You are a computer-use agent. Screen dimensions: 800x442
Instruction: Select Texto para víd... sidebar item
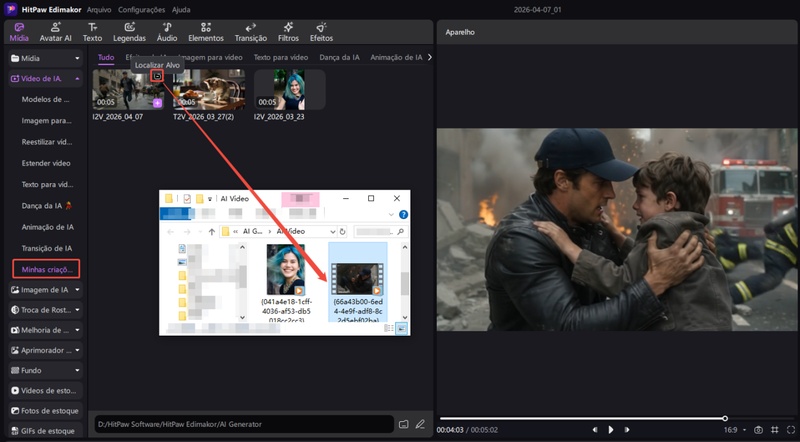click(x=47, y=184)
